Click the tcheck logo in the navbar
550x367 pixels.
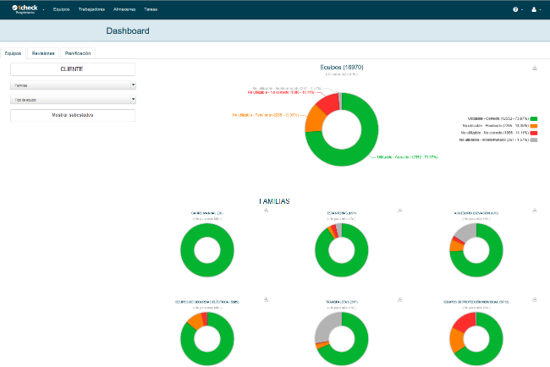25,9
